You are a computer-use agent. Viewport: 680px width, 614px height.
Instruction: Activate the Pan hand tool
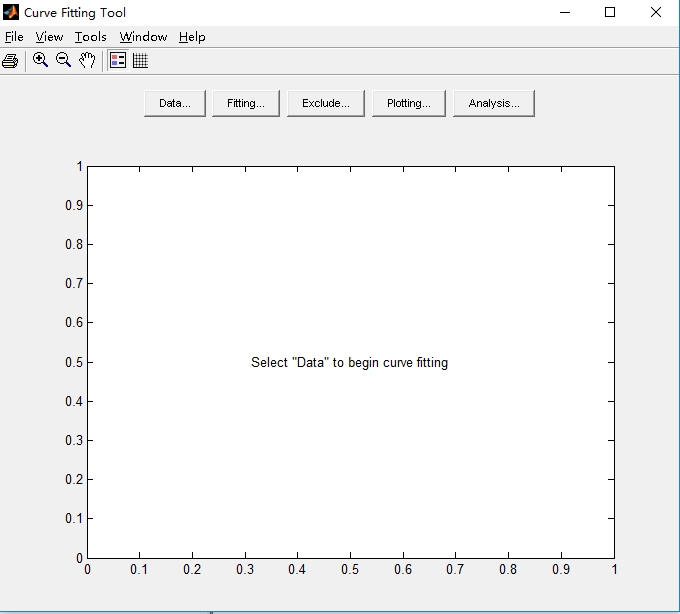coord(87,60)
